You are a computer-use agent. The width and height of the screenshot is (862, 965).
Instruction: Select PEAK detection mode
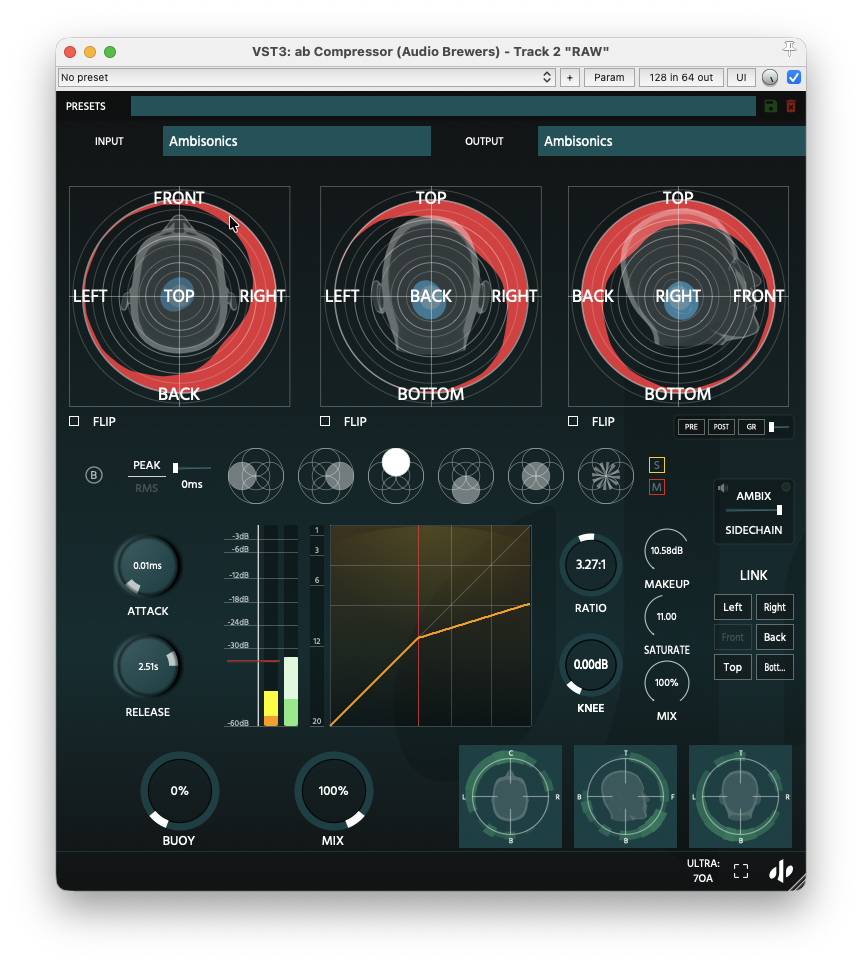tap(146, 465)
